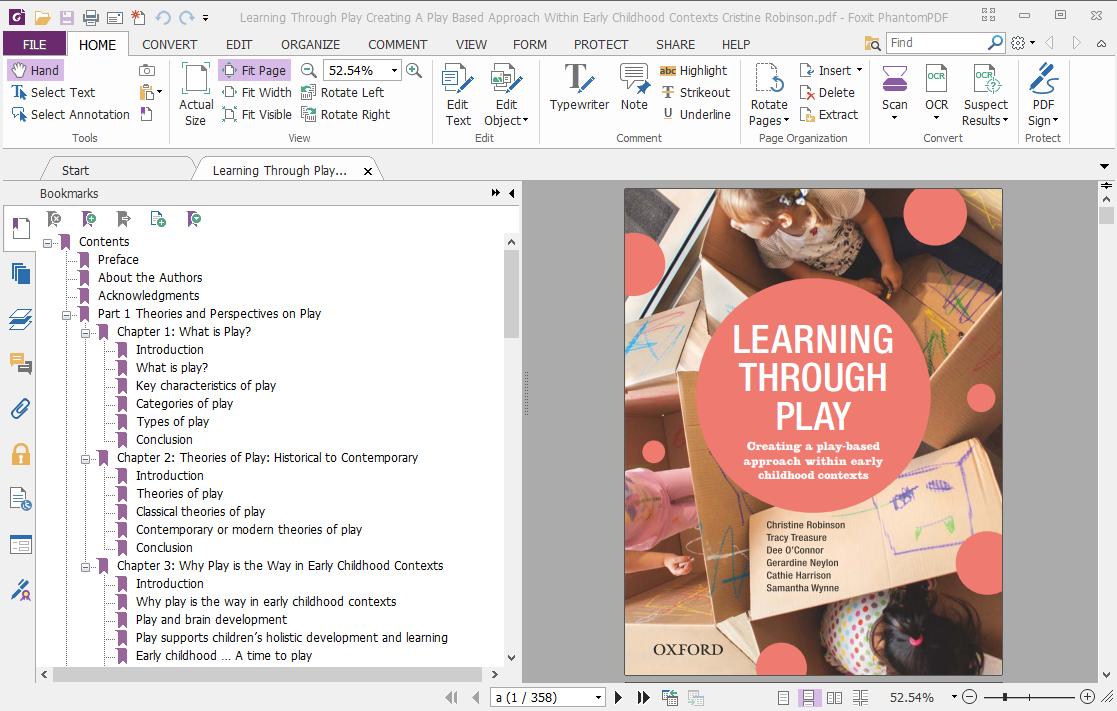The image size is (1117, 711).
Task: Collapse the Bookmarks panel arrow
Action: pos(511,193)
